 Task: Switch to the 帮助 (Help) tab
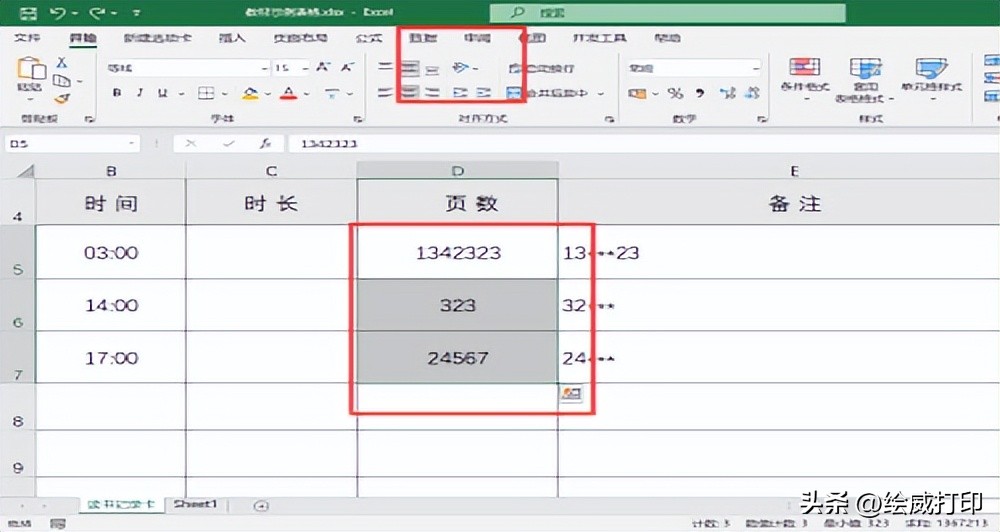point(667,38)
